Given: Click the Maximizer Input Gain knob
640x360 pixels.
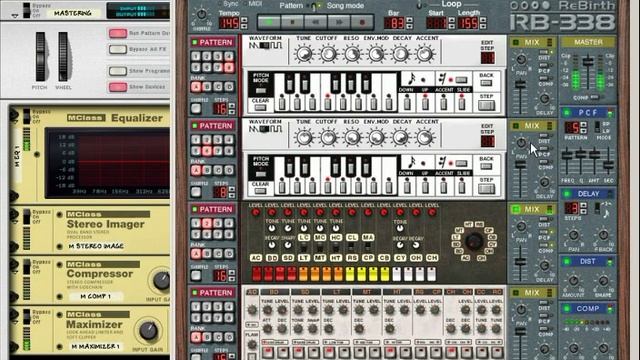Looking at the screenshot, I should [148, 331].
